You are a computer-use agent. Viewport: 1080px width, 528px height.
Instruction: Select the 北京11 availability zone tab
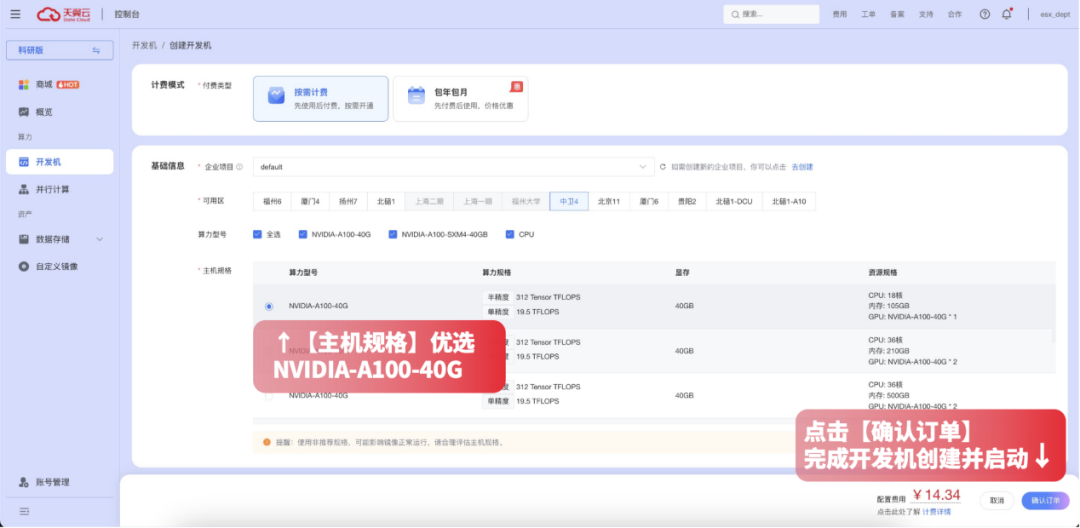(609, 202)
